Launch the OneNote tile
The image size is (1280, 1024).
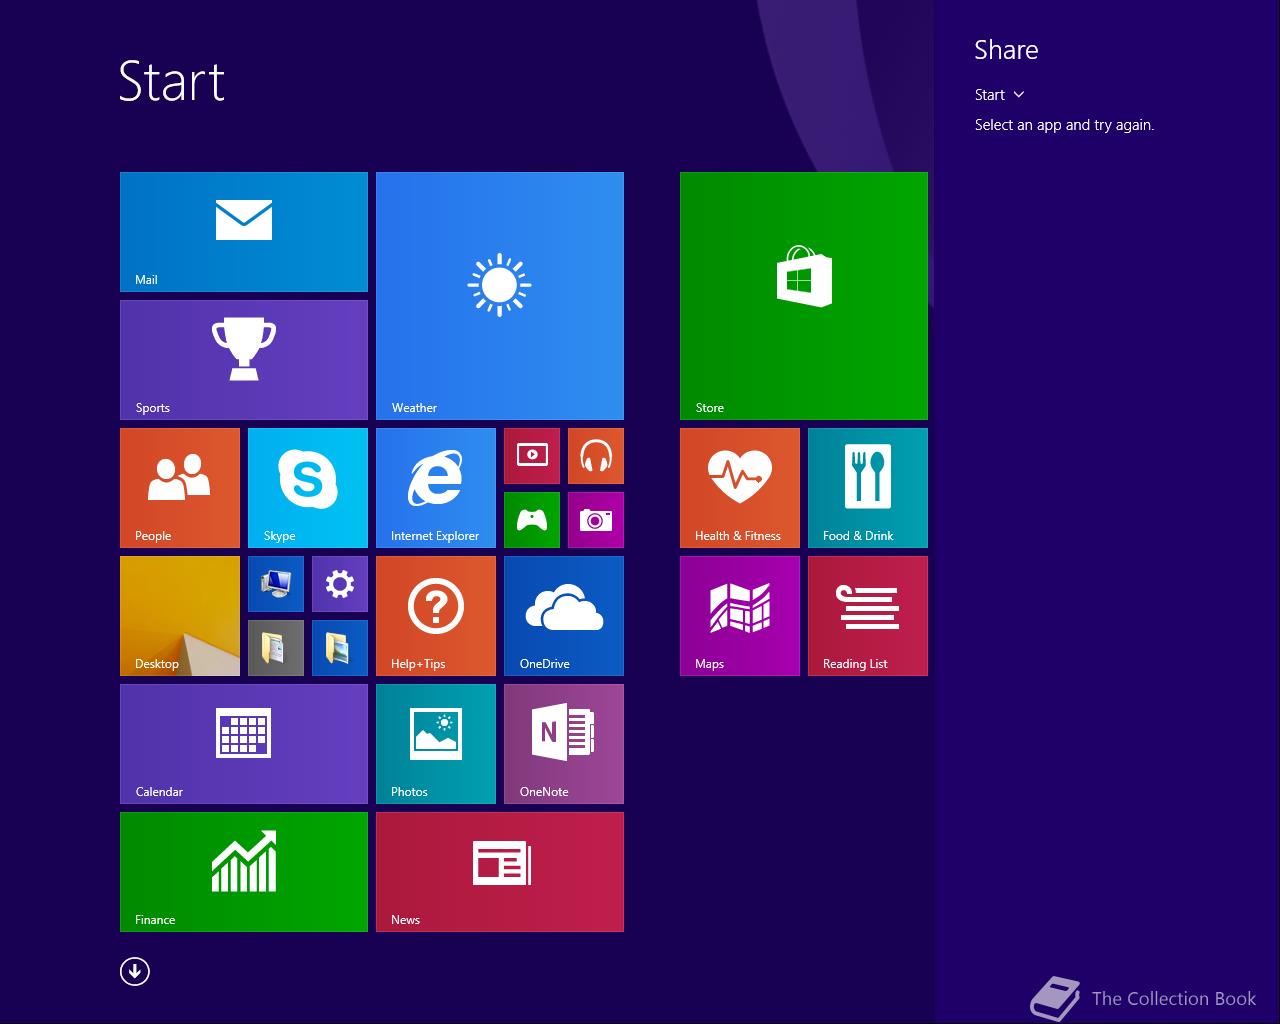coord(564,744)
